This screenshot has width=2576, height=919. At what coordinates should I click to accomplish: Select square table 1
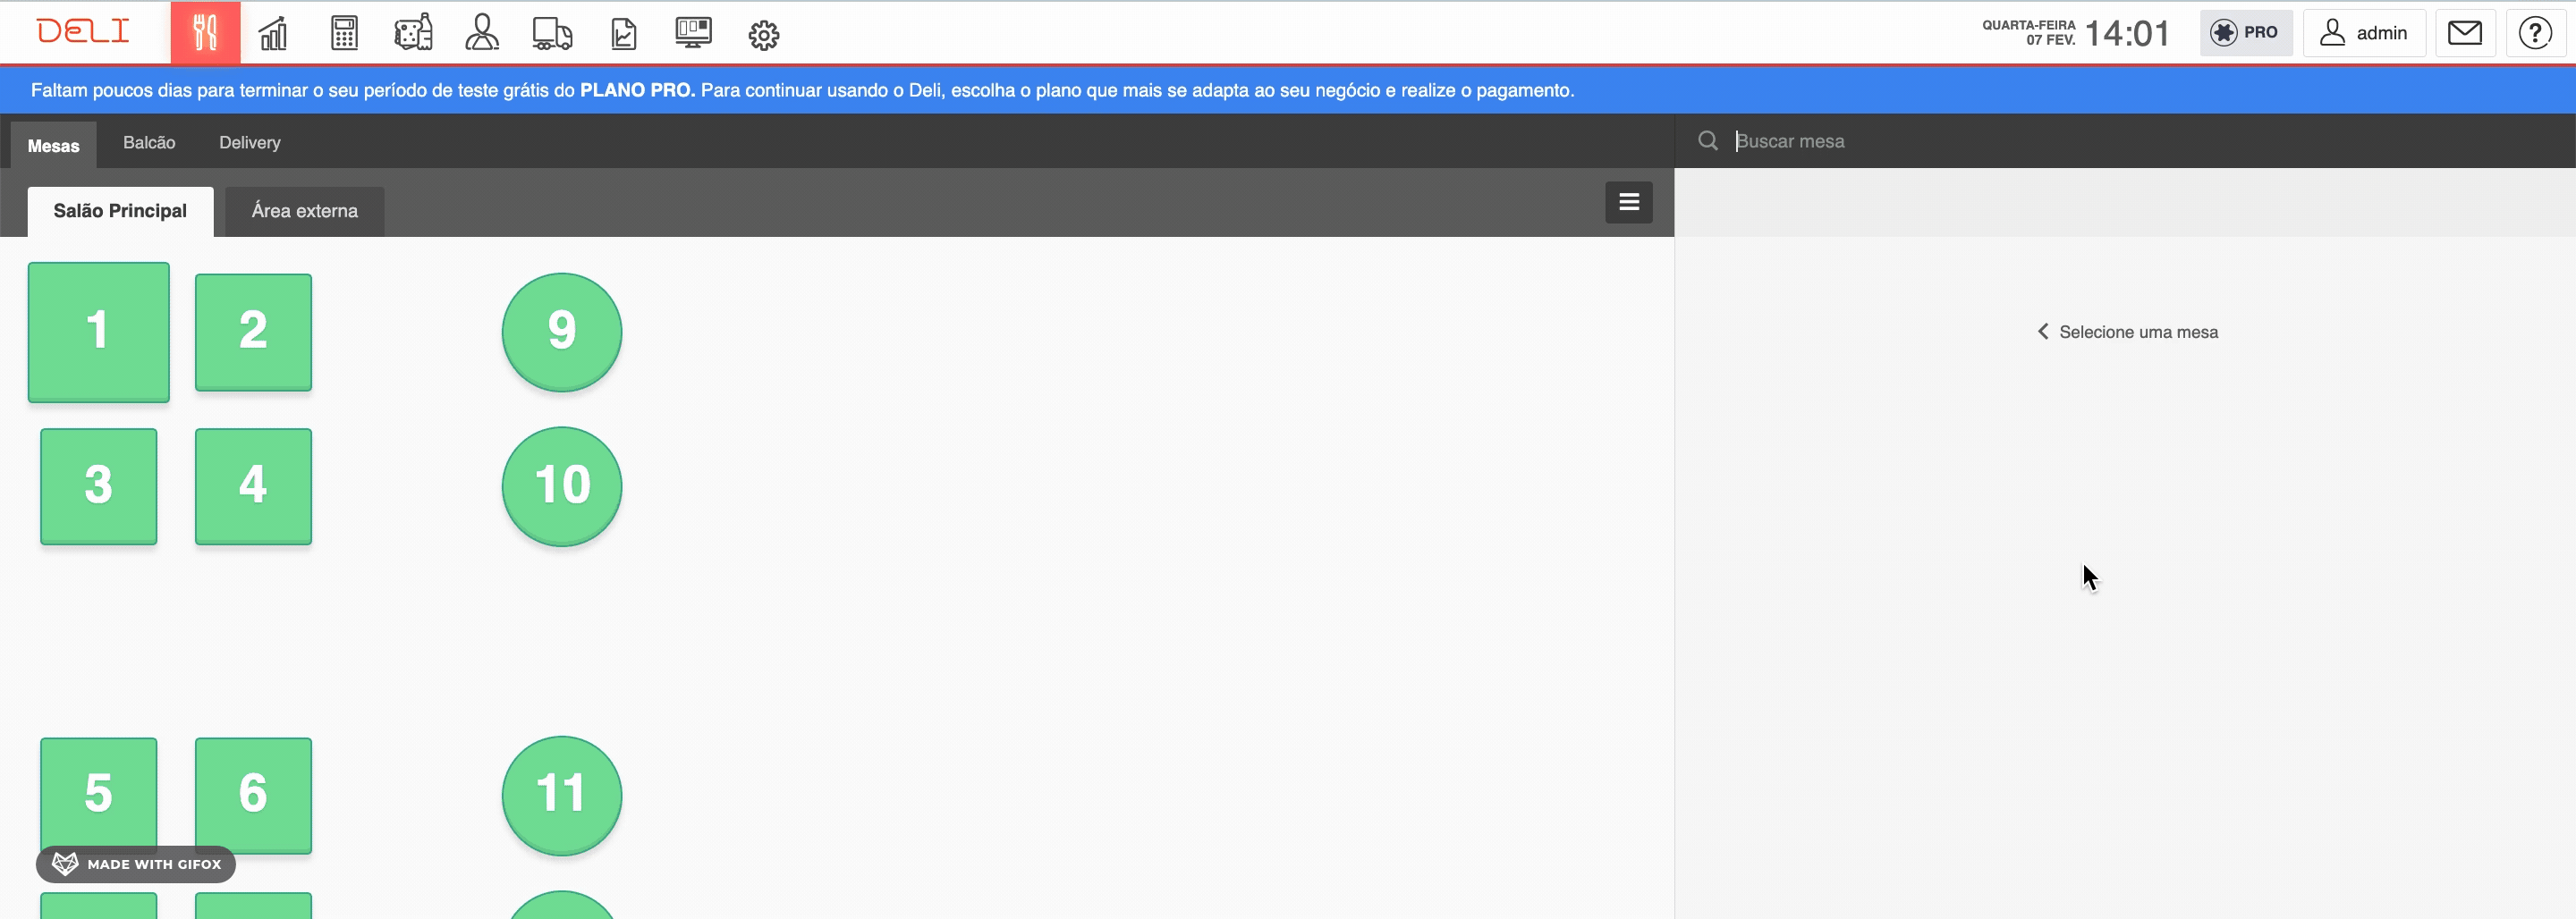click(x=98, y=332)
